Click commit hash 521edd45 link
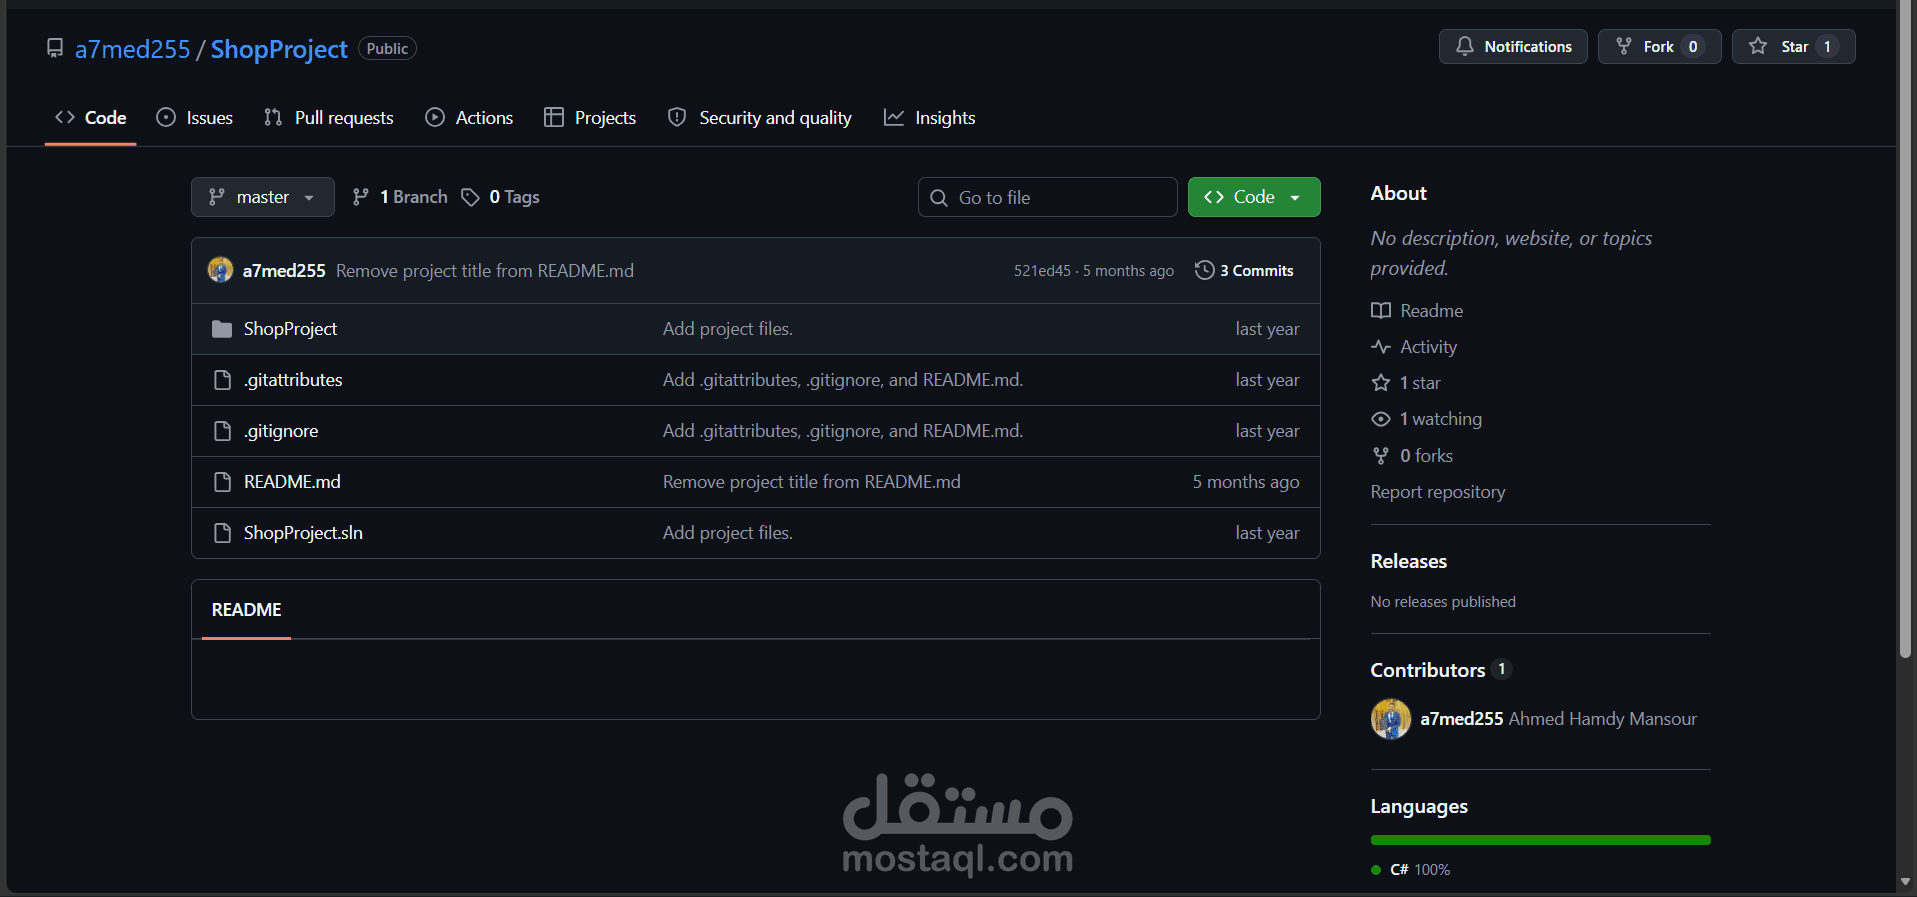 tap(1042, 271)
